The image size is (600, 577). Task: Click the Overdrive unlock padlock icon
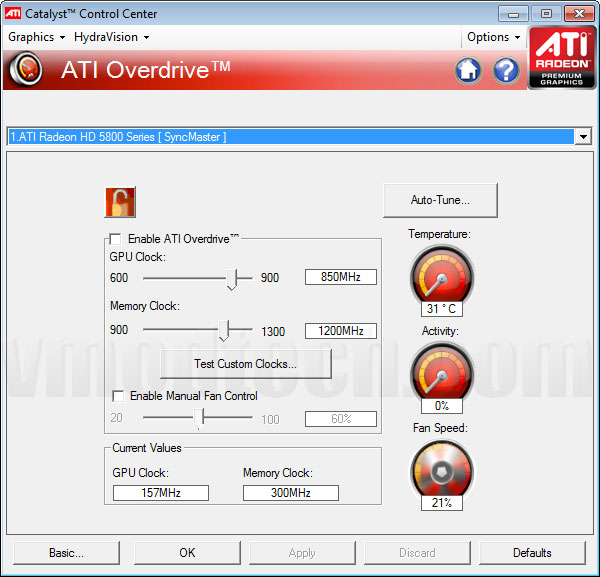point(120,202)
